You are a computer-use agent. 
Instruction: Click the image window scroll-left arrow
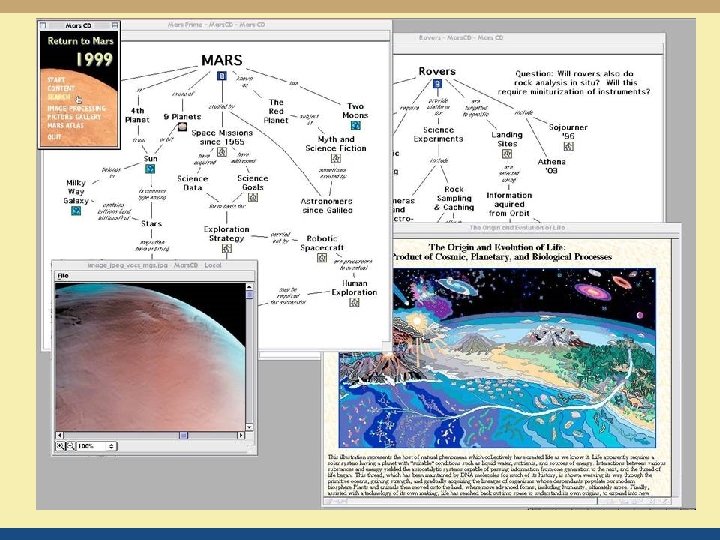click(x=59, y=435)
